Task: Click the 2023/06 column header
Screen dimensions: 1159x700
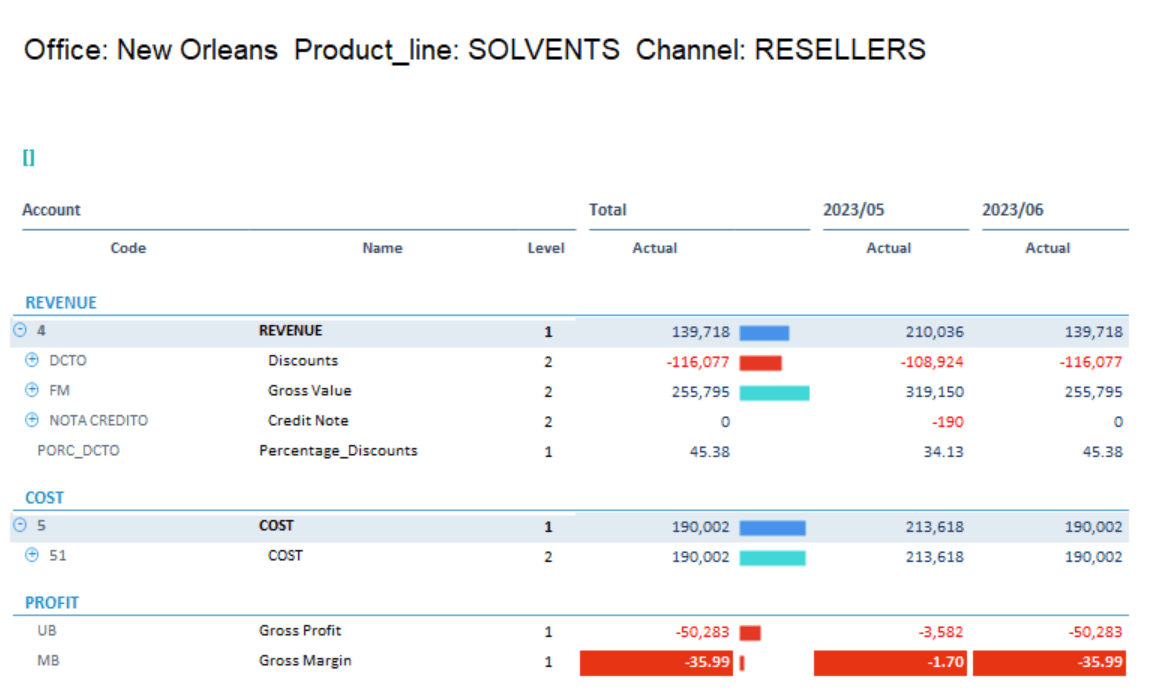Action: 1013,210
